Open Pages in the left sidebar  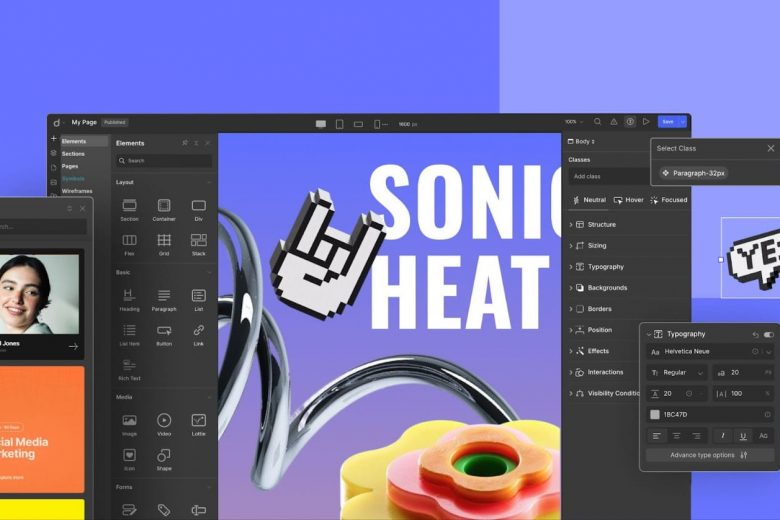(70, 166)
